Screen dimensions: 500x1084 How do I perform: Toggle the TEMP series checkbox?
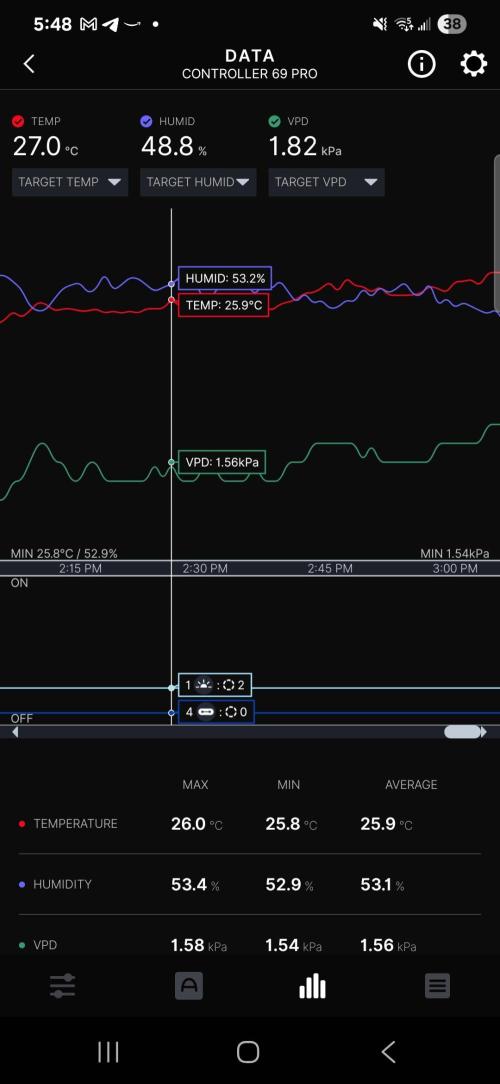pyautogui.click(x=18, y=121)
